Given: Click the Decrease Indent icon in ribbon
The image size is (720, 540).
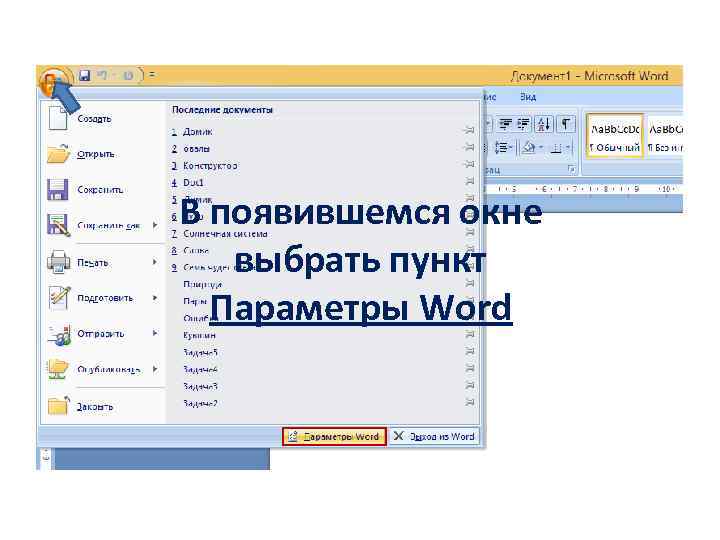Looking at the screenshot, I should click(x=506, y=124).
